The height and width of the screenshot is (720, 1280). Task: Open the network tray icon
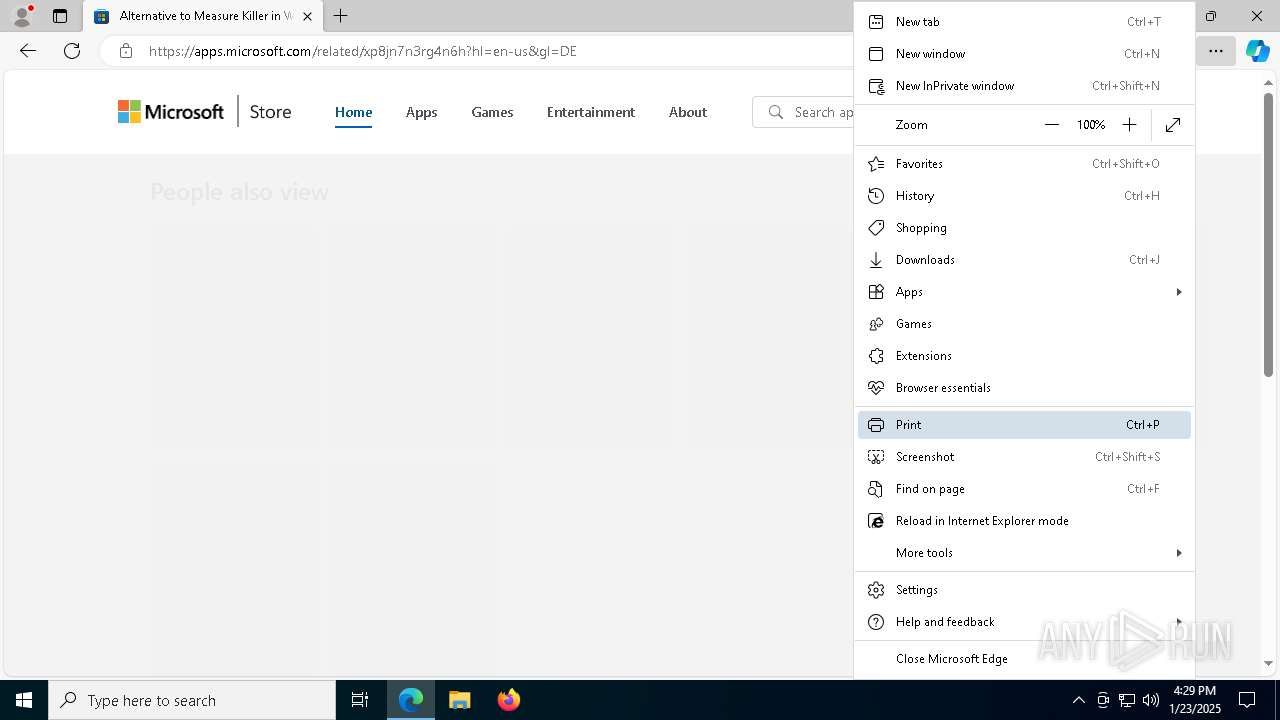[x=1127, y=700]
